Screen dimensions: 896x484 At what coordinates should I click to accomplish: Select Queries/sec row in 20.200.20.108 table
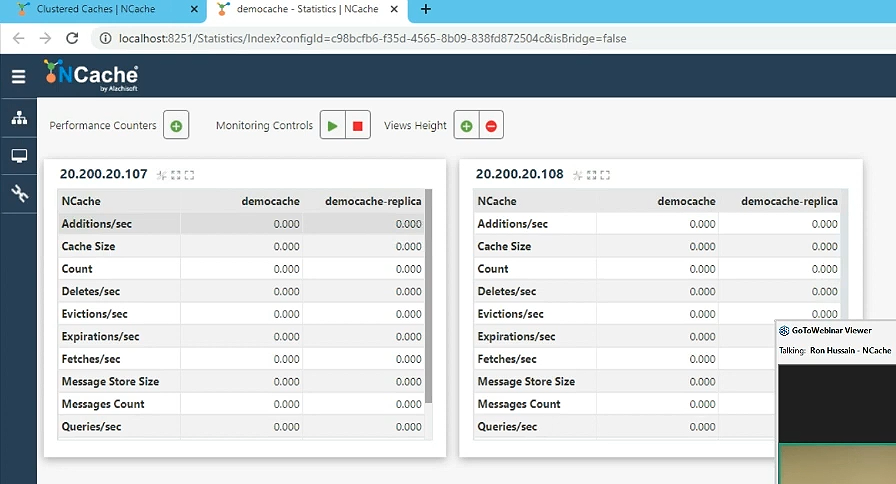625,427
